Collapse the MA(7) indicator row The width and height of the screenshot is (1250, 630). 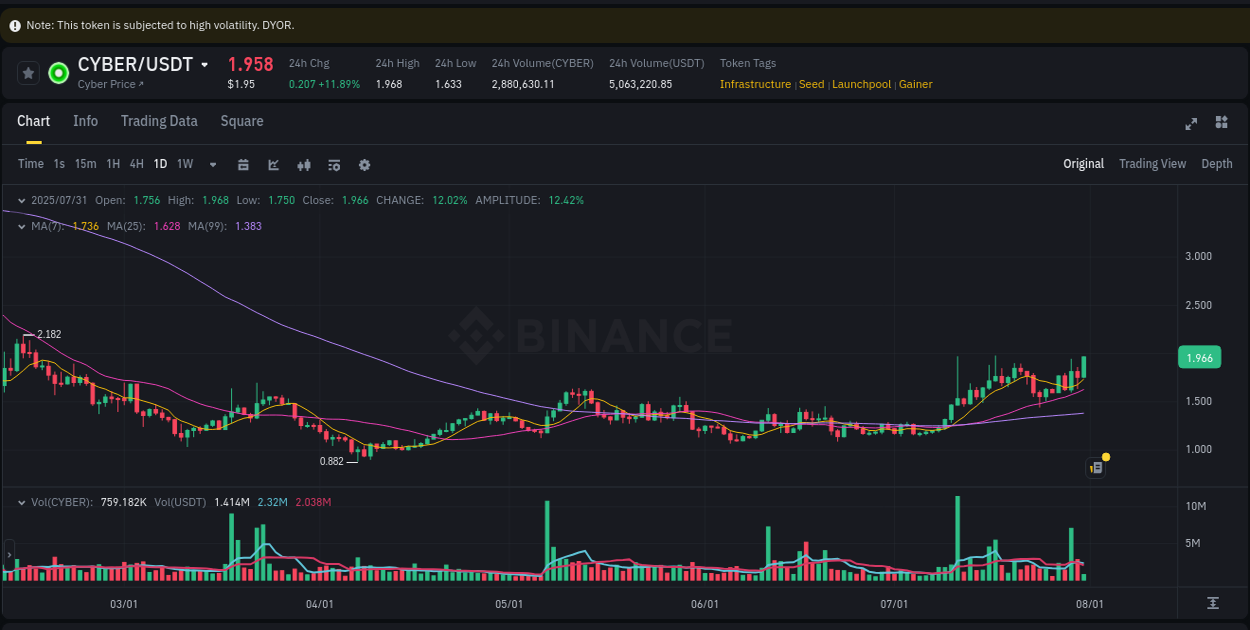[21, 226]
